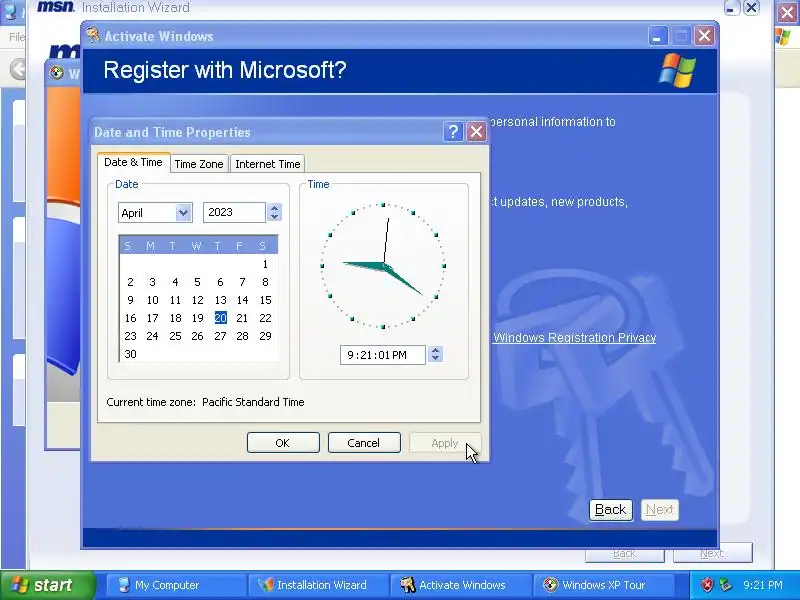This screenshot has height=600, width=800.
Task: Switch to Activate Windows in the taskbar
Action: point(459,585)
